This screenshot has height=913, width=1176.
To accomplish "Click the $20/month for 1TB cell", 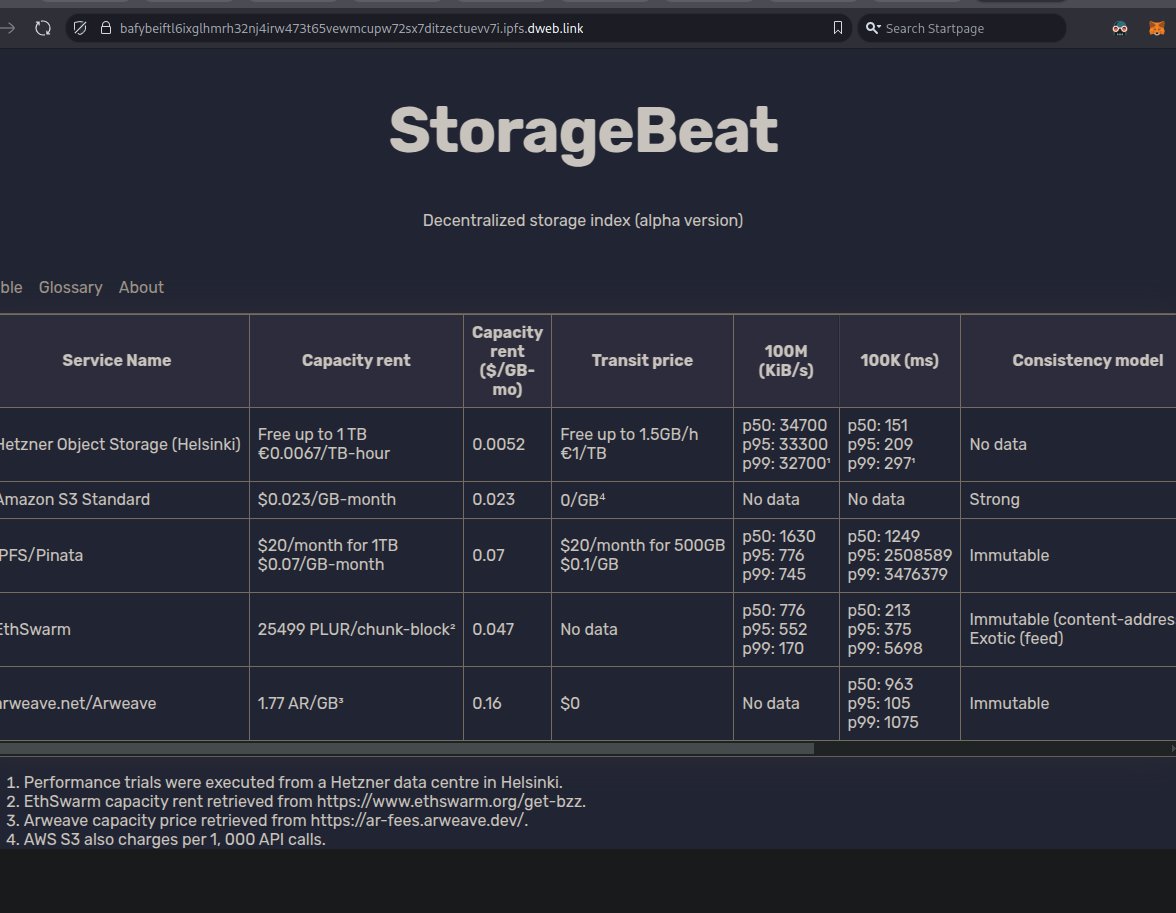I will tap(356, 555).
